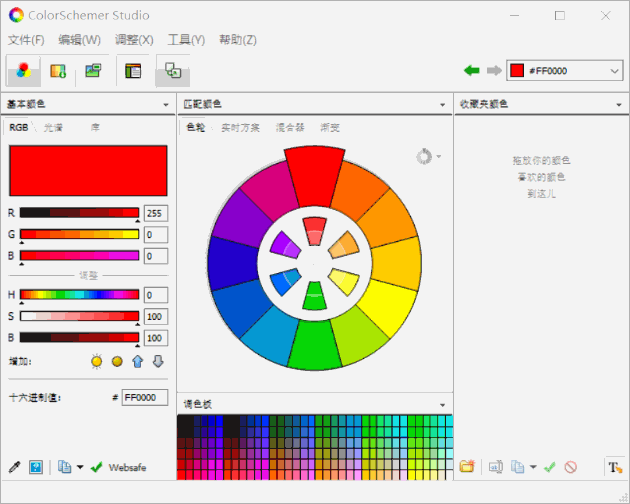630x504 pixels.
Task: Open the 文件(F) menu
Action: 26,40
